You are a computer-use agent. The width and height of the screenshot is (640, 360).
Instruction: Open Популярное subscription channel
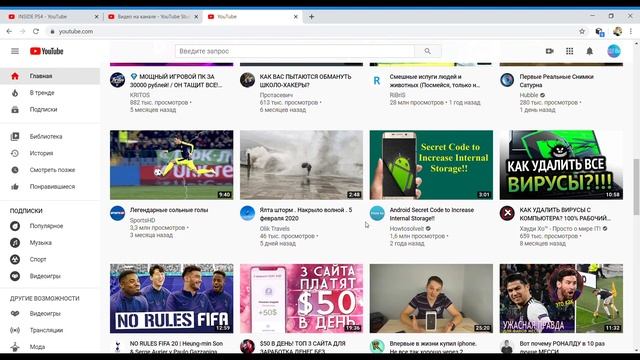pyautogui.click(x=50, y=226)
